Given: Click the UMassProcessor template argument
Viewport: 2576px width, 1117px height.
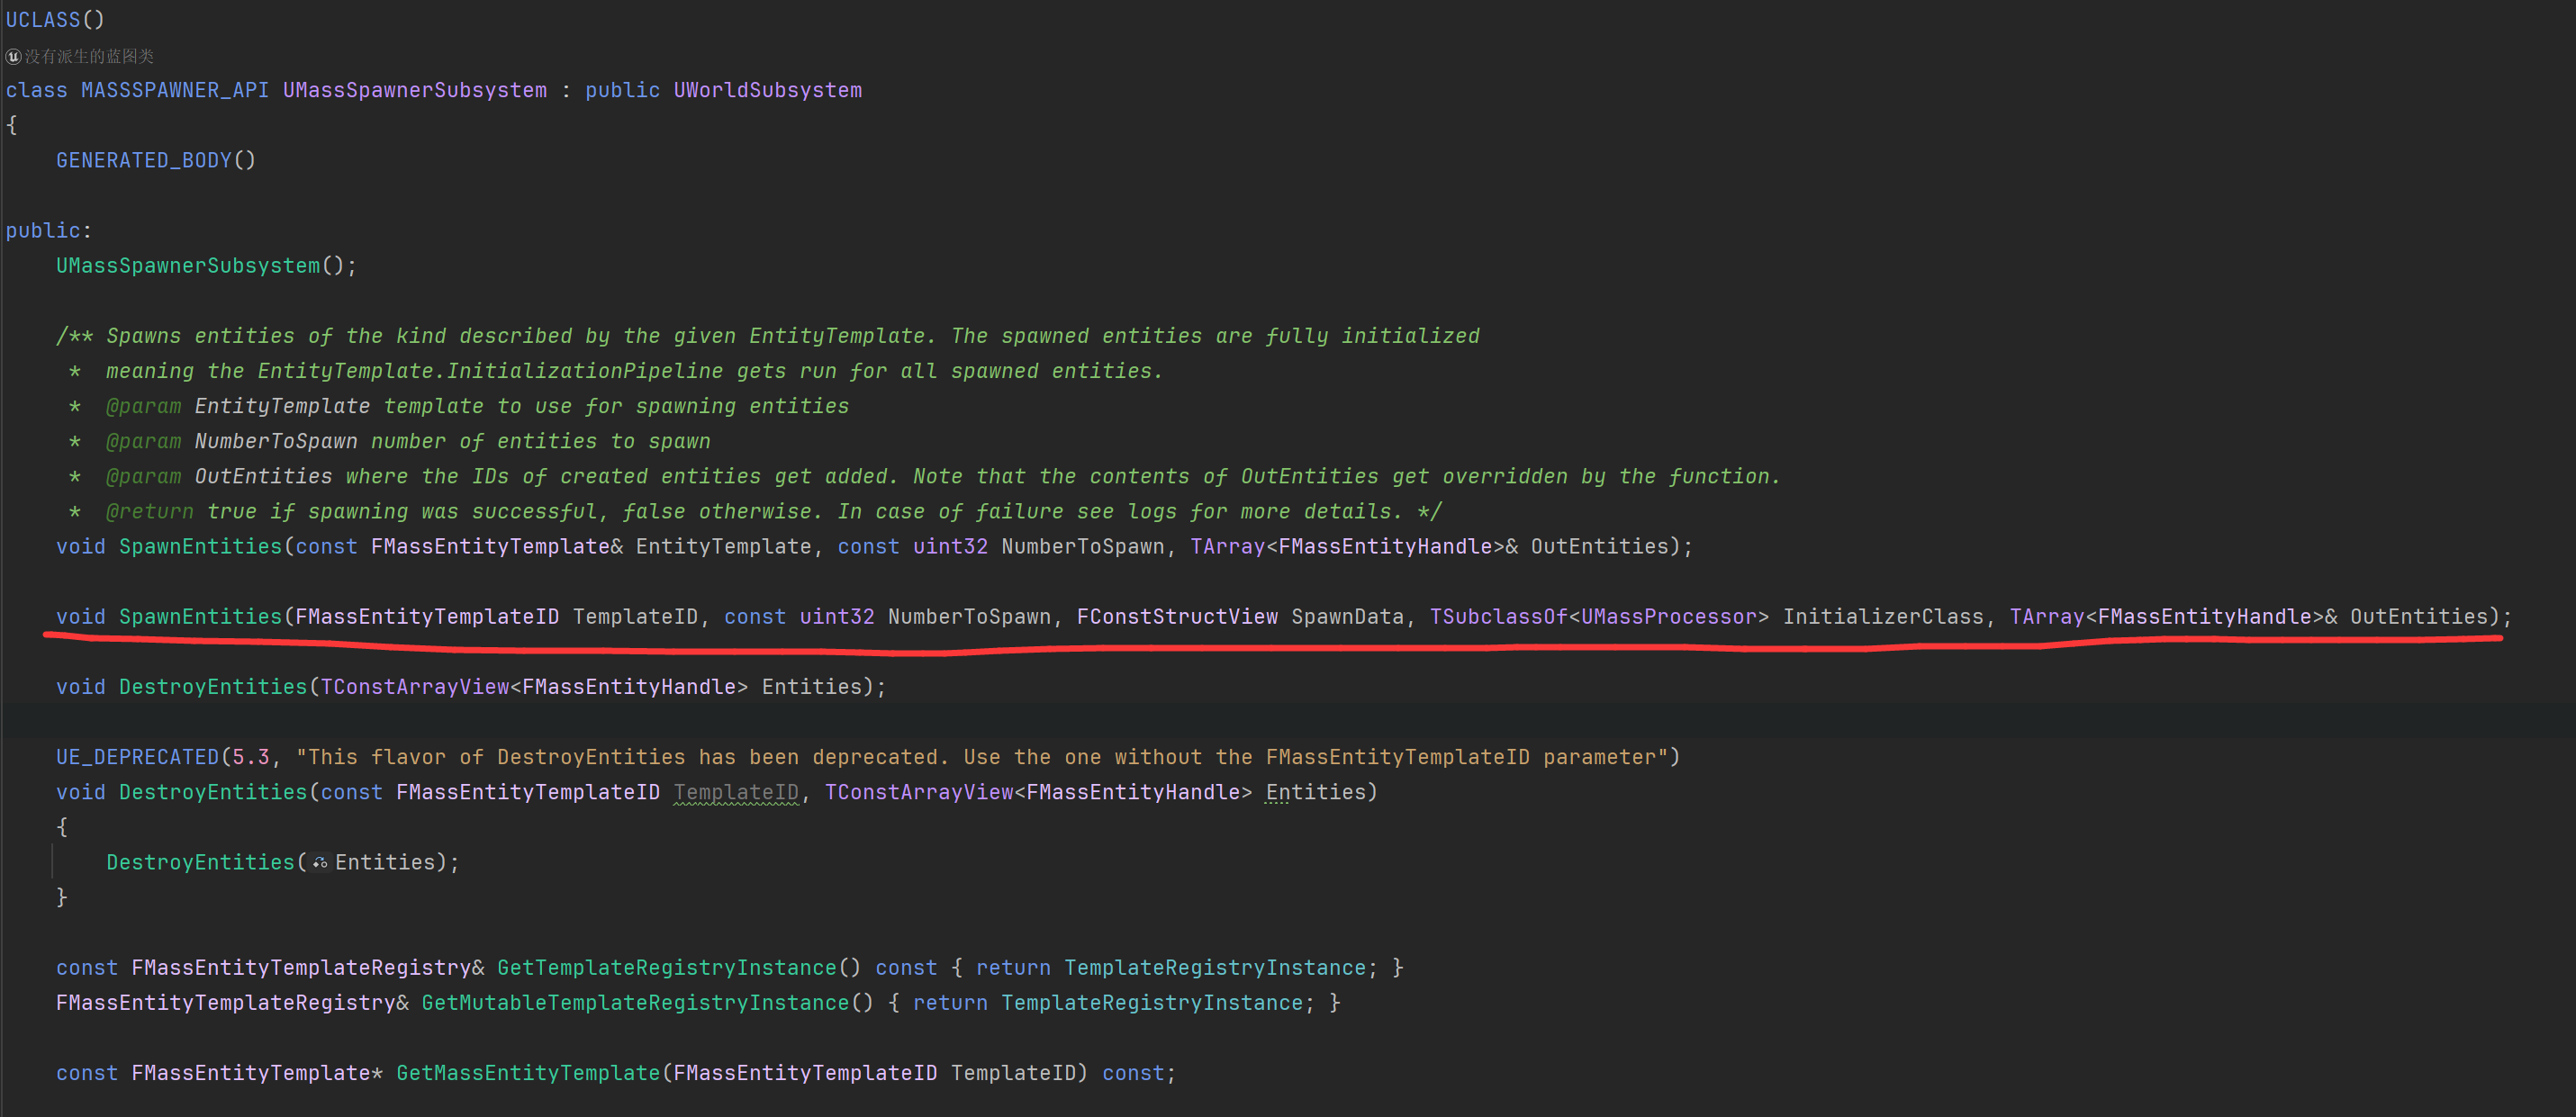Looking at the screenshot, I should pyautogui.click(x=1668, y=617).
